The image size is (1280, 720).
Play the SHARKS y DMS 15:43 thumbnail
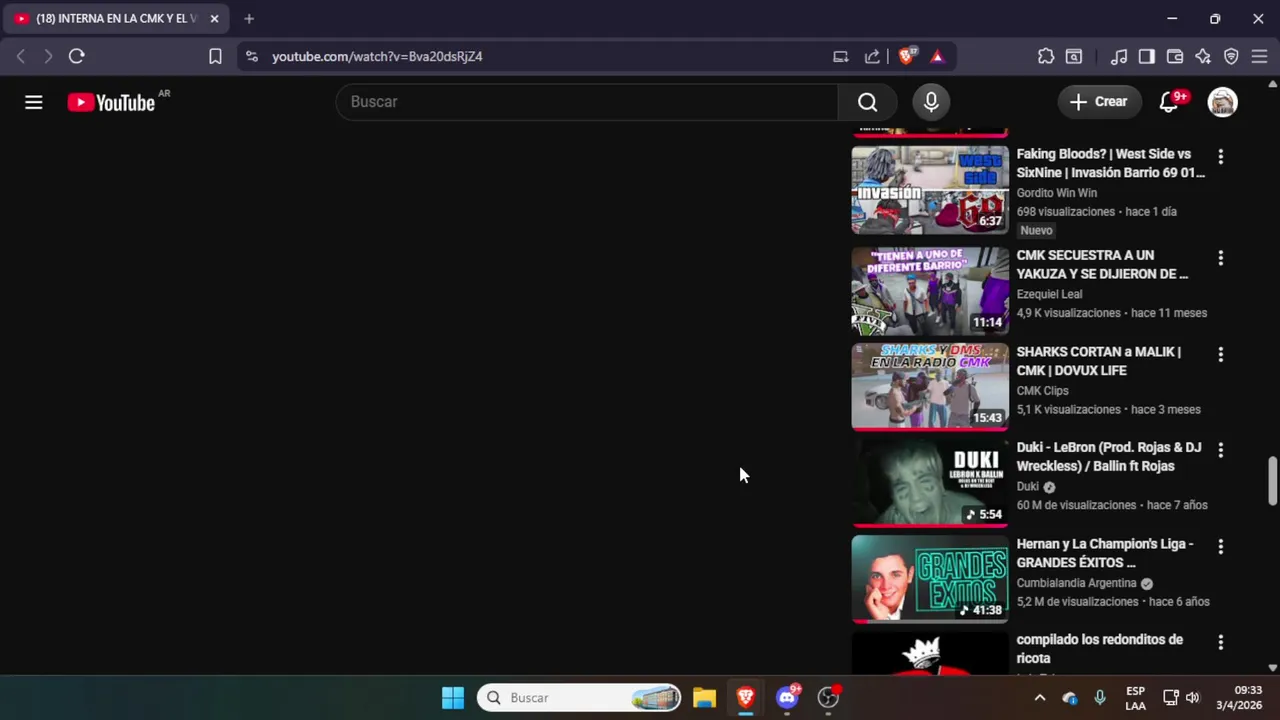pyautogui.click(x=930, y=387)
